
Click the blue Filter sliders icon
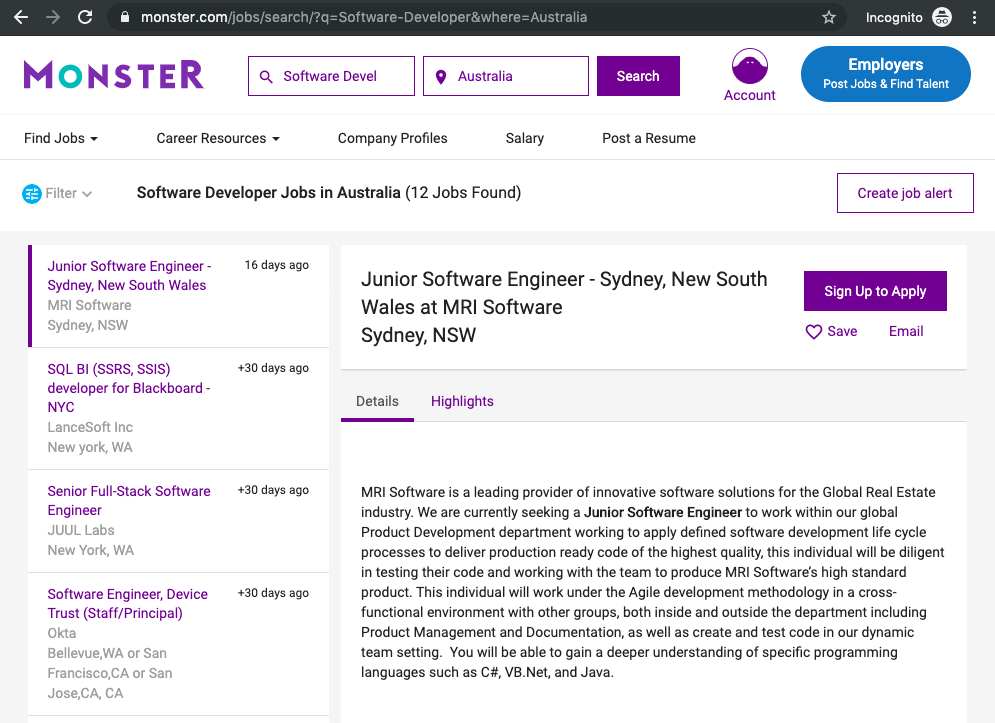click(32, 194)
